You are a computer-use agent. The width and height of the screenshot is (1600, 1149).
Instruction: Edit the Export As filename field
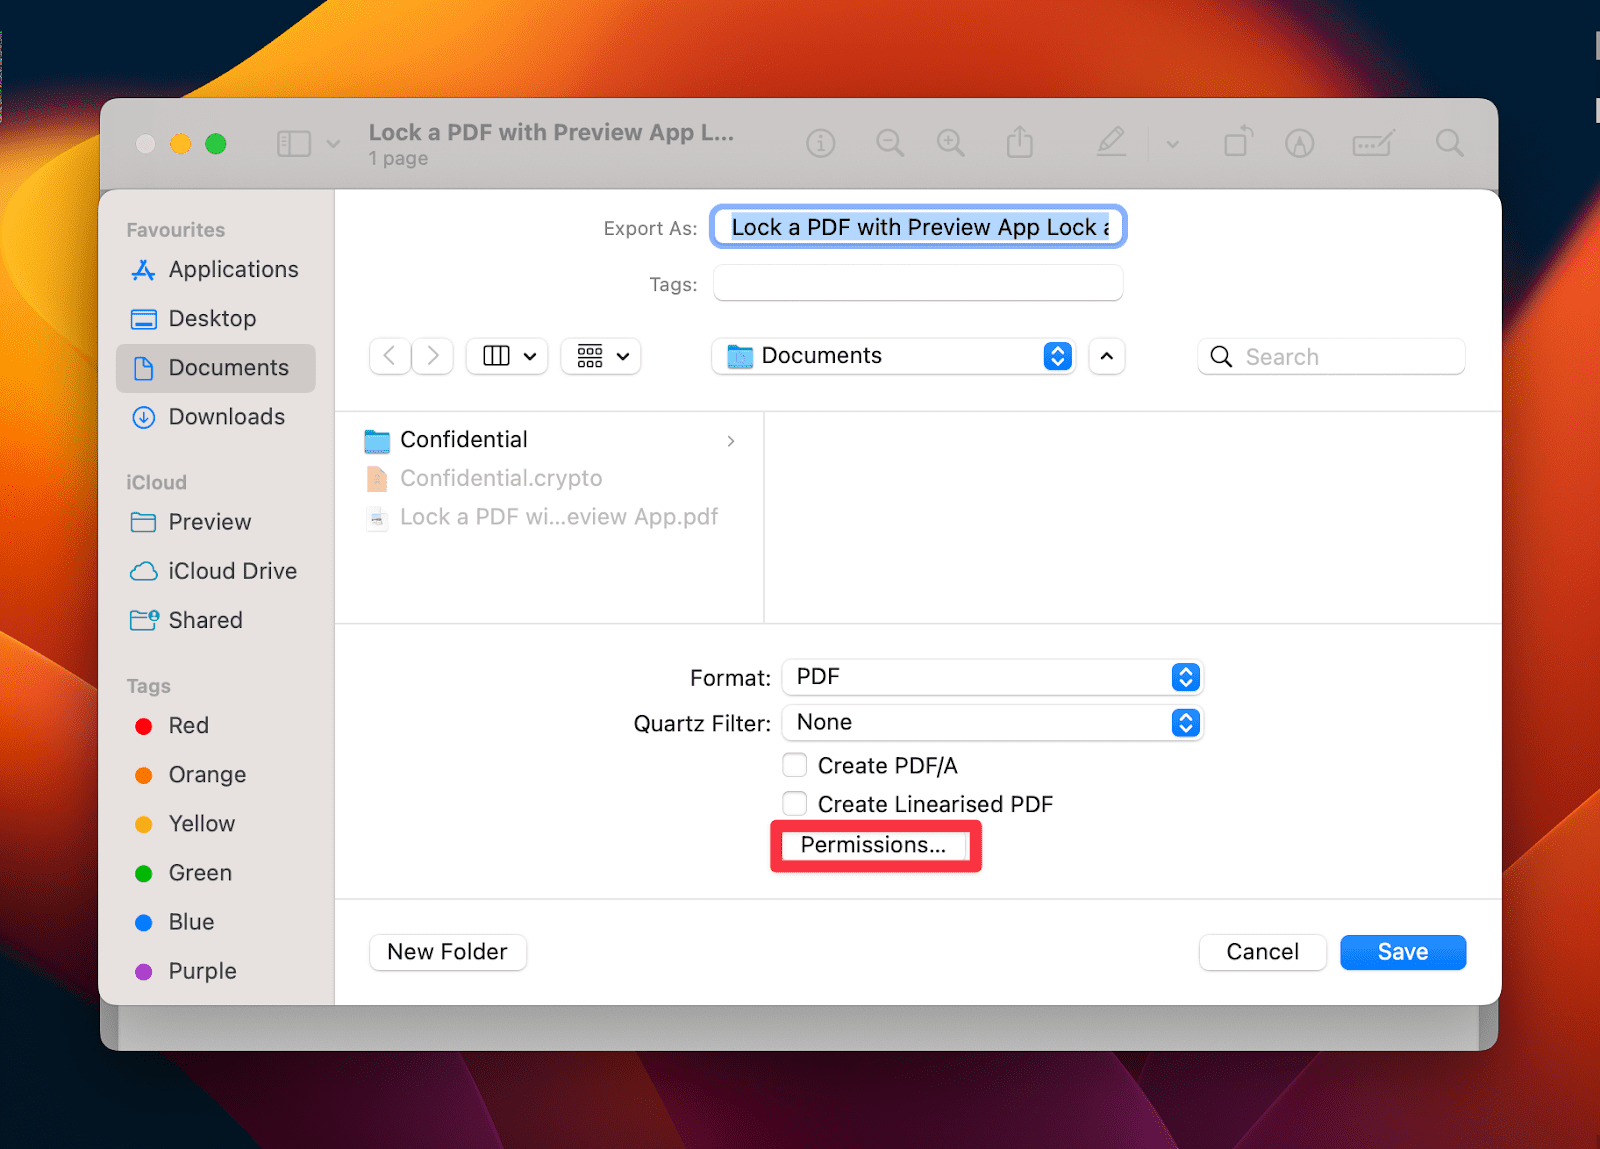click(918, 227)
